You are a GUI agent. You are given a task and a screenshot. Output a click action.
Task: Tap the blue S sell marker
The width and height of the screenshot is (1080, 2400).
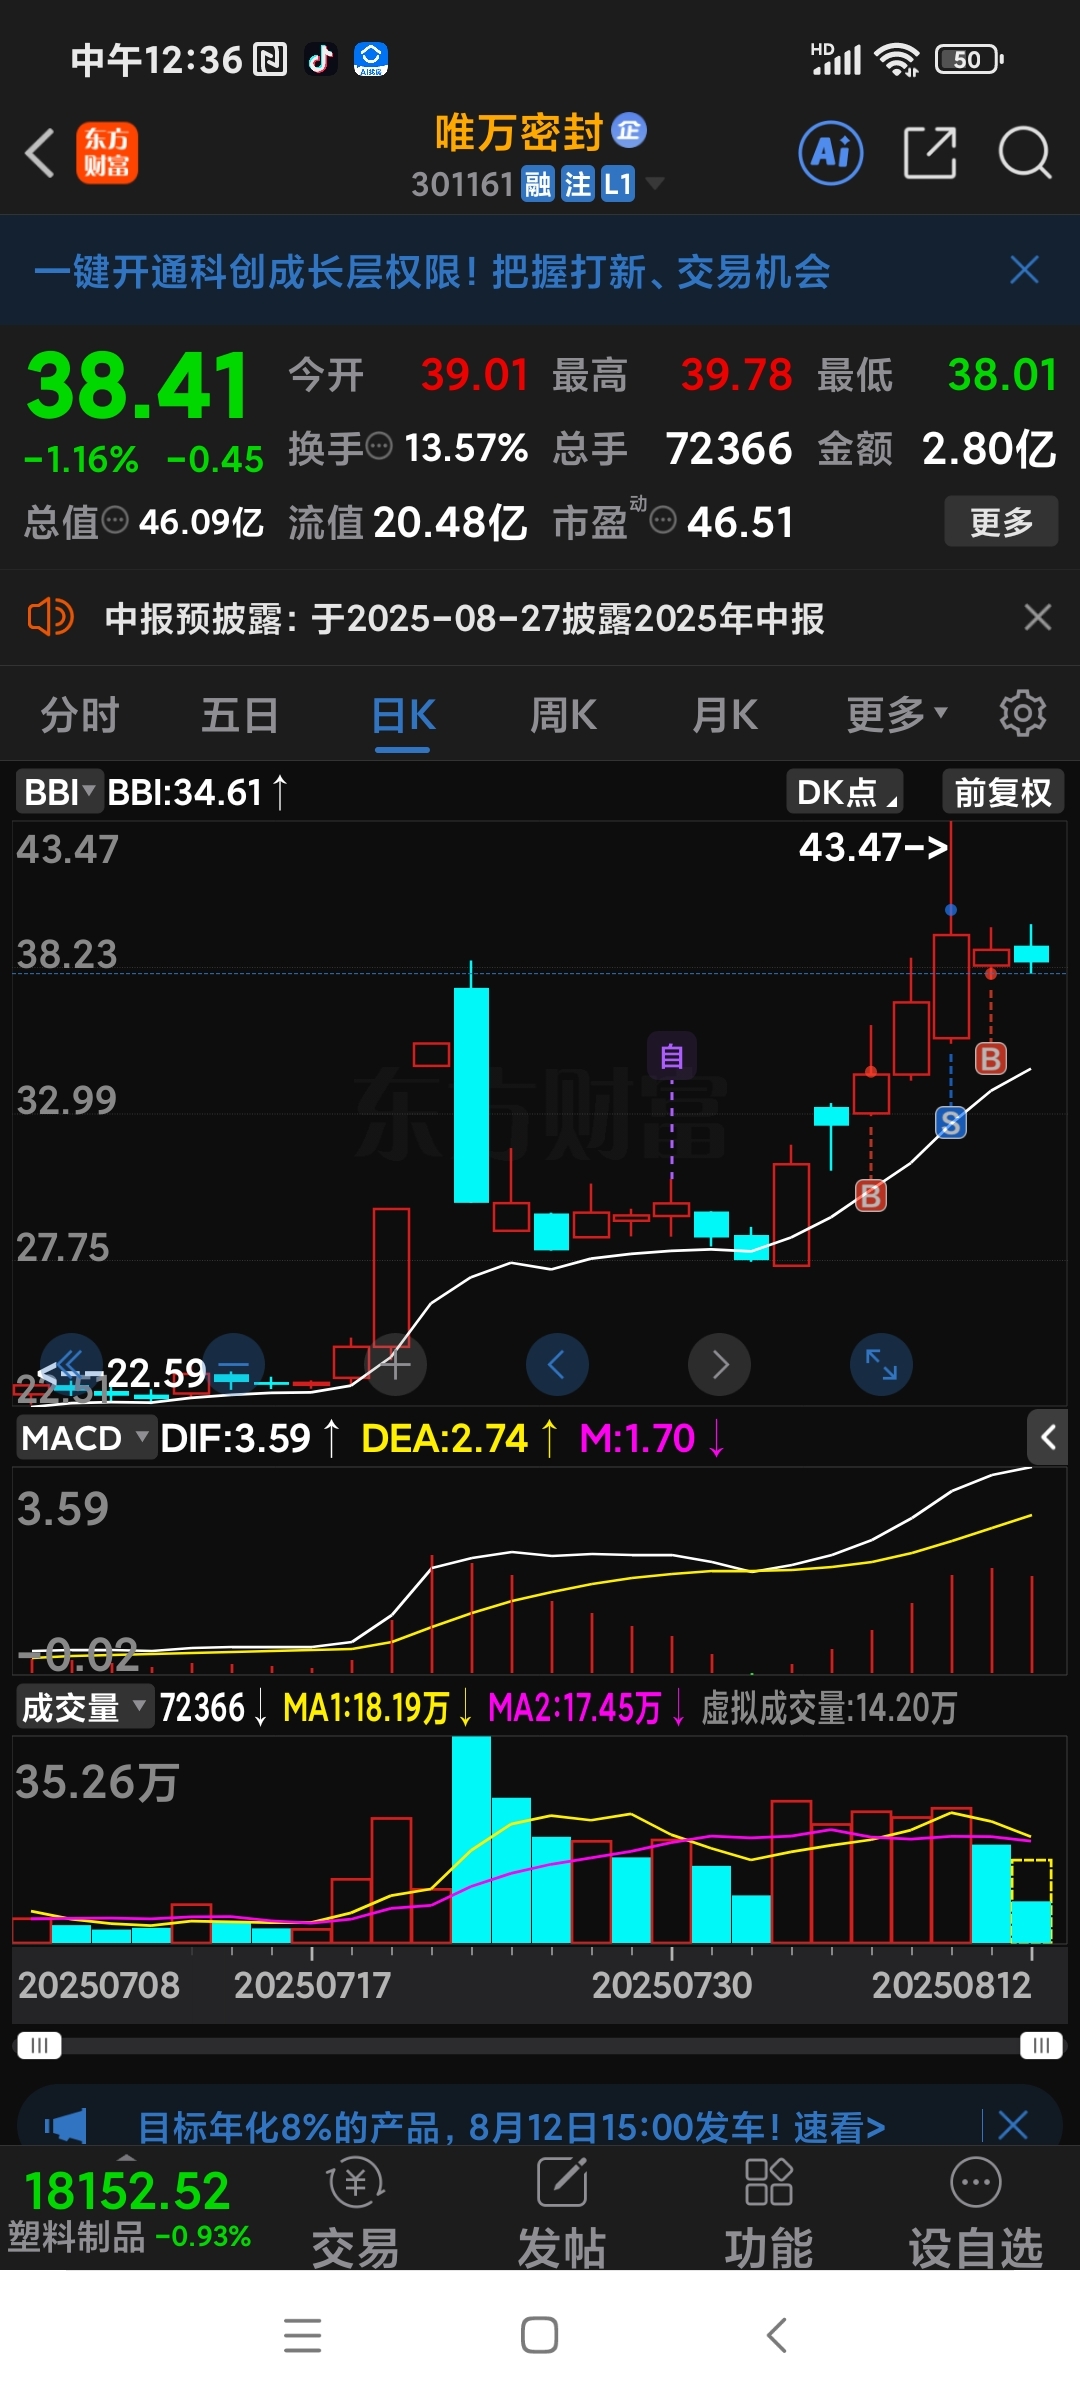(x=951, y=1123)
